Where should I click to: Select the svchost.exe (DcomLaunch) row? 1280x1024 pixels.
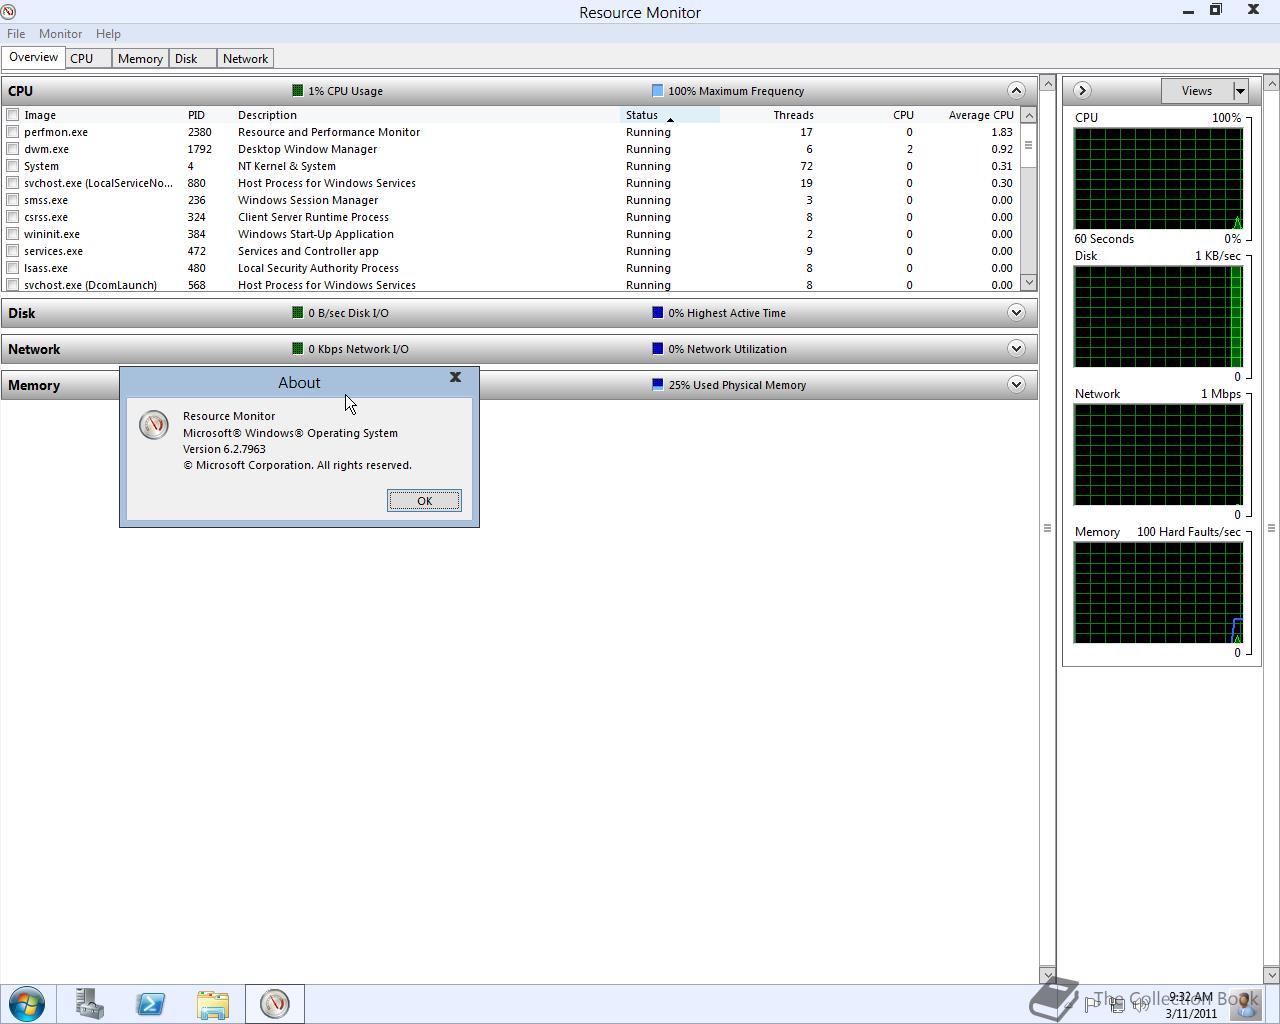click(x=510, y=285)
